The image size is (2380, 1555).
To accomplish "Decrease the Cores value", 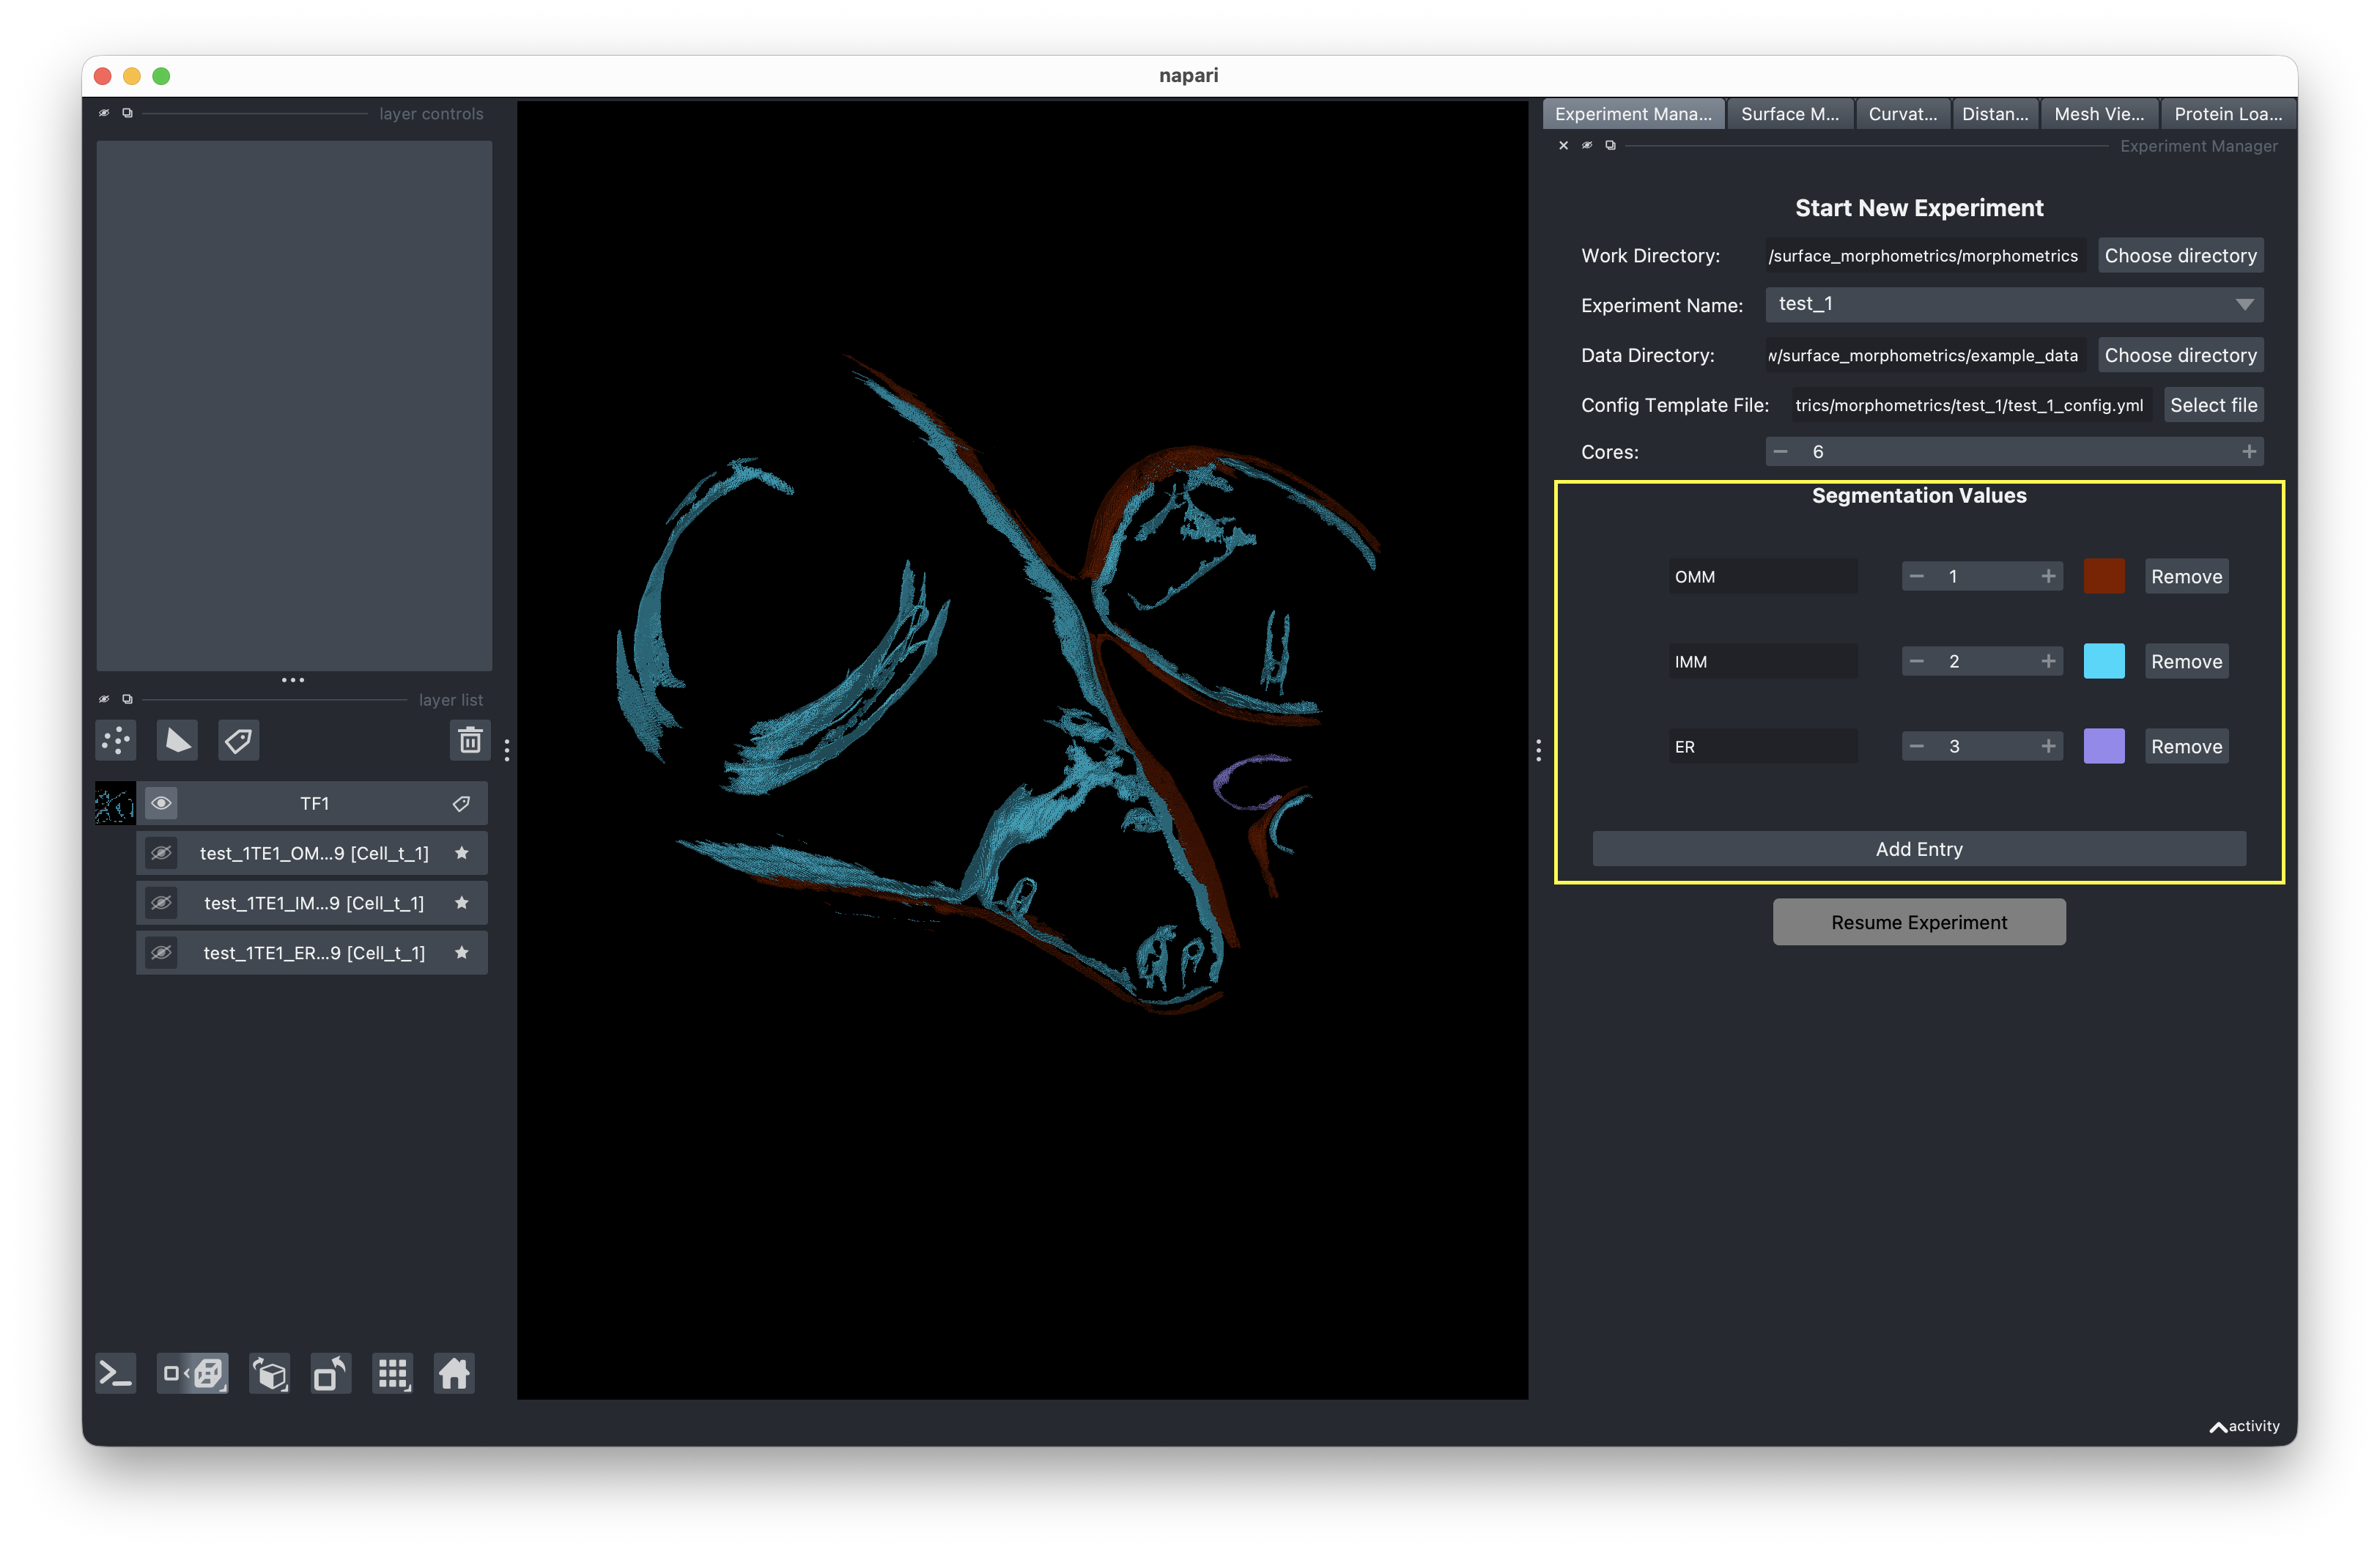I will point(1781,452).
